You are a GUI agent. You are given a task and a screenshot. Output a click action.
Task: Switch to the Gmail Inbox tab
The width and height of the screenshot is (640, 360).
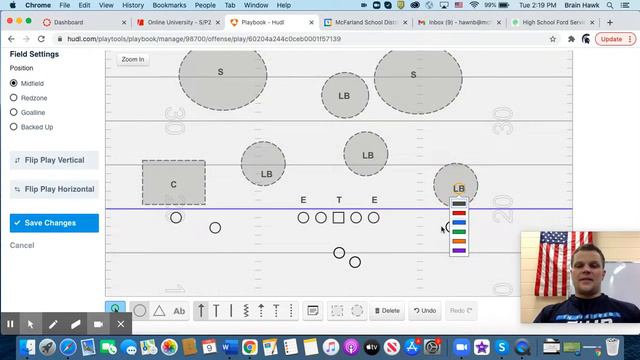click(x=459, y=22)
